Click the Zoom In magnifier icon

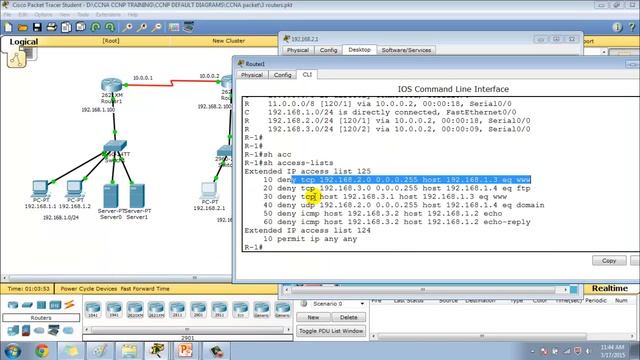pos(127,27)
